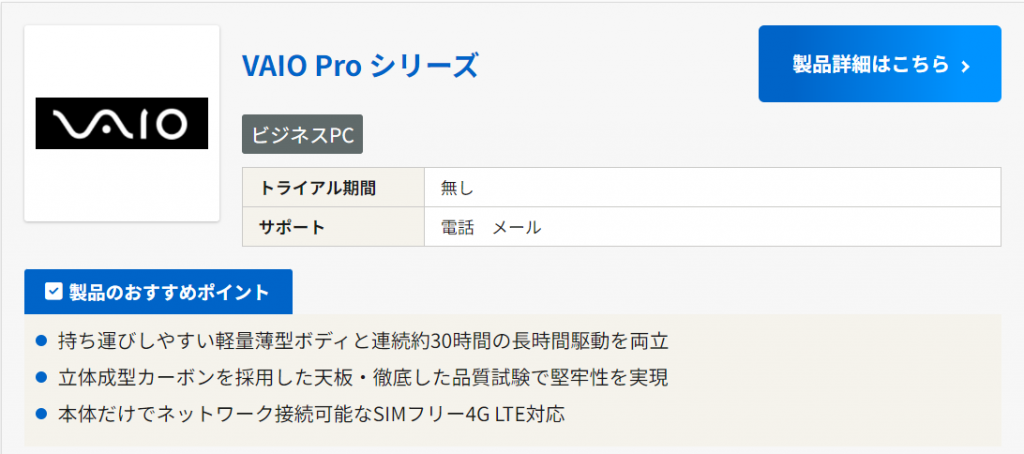Image resolution: width=1024 pixels, height=454 pixels.
Task: Click the chevron arrow on 製品詳細はこちら
Action: point(965,66)
